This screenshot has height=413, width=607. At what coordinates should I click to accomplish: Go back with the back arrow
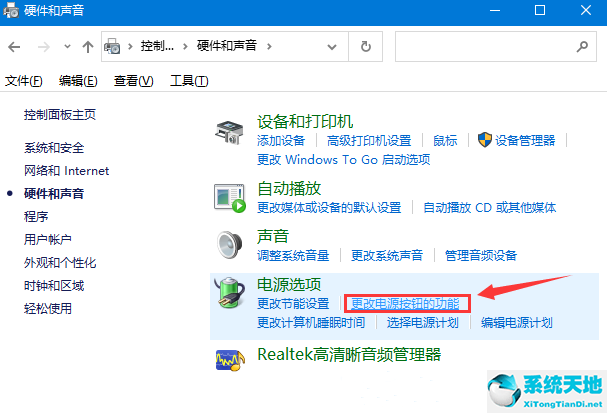(14, 47)
